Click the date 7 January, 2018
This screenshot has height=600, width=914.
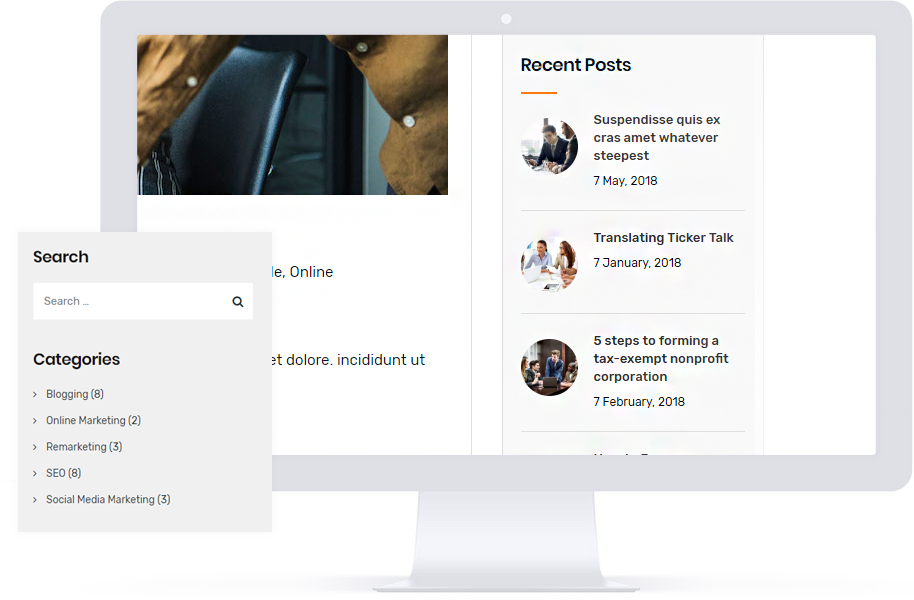[637, 263]
